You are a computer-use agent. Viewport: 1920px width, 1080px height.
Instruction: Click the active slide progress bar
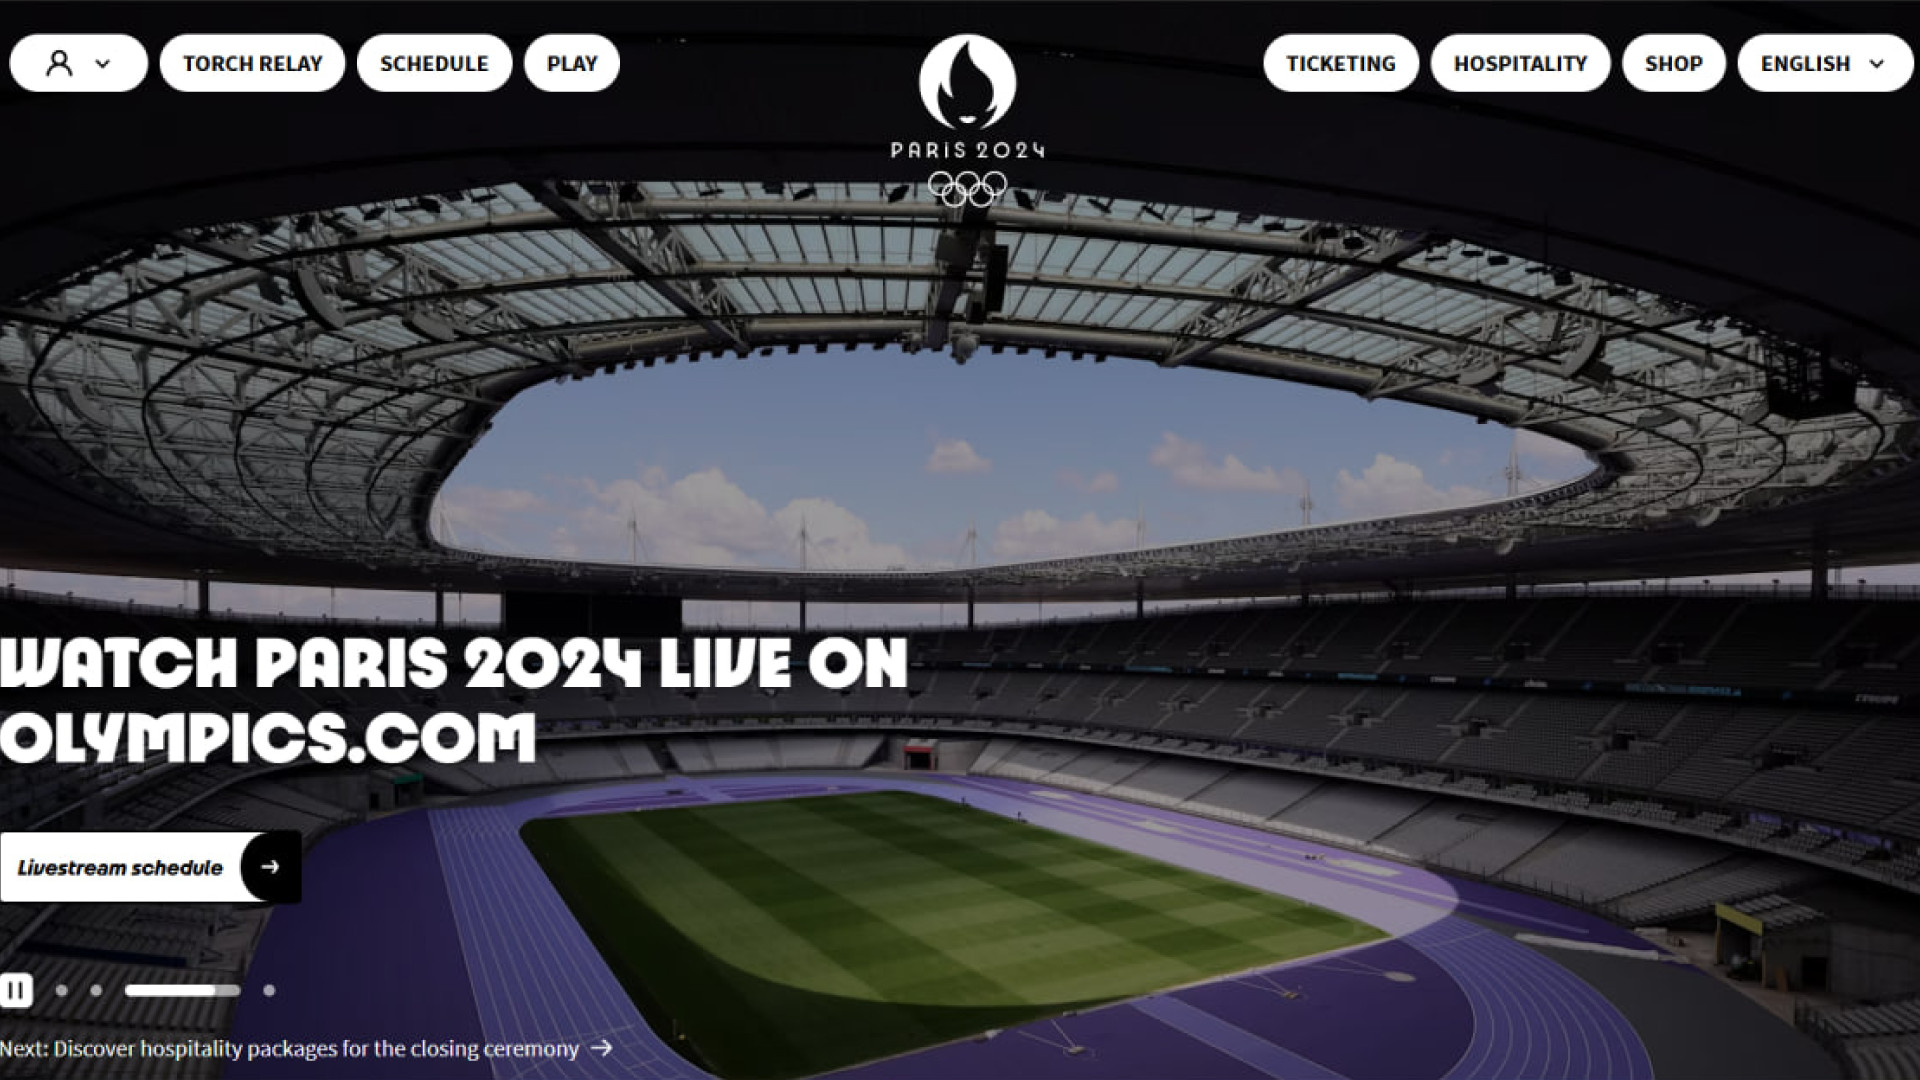pos(183,990)
